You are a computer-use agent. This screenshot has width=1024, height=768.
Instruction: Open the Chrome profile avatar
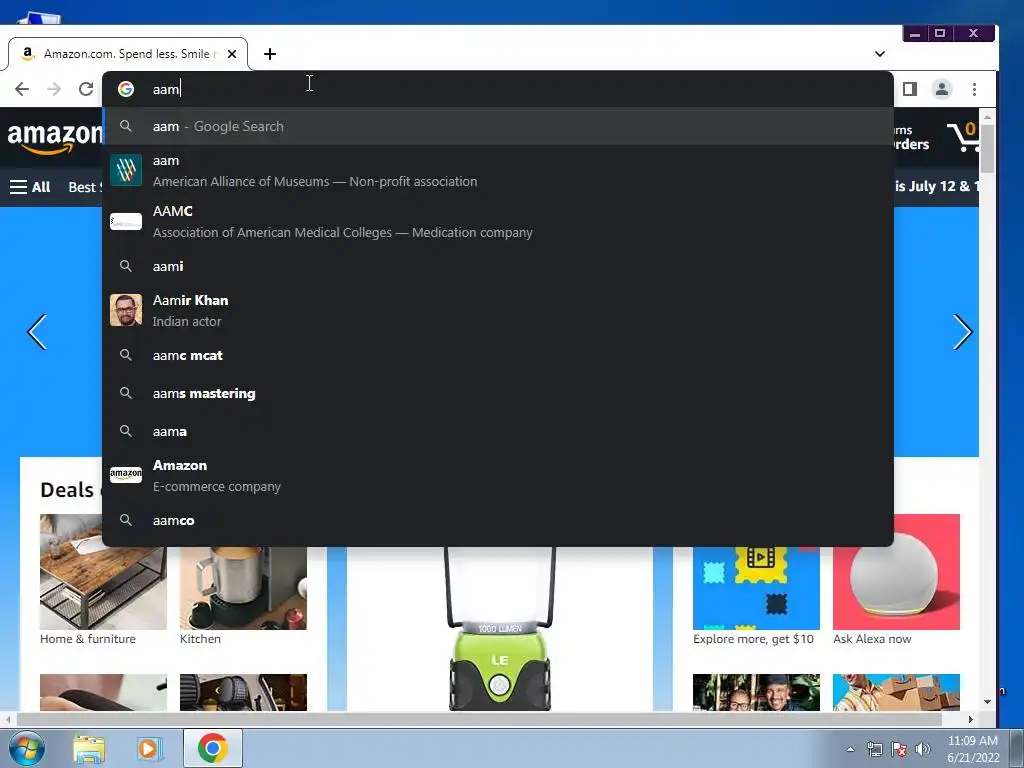click(x=942, y=89)
